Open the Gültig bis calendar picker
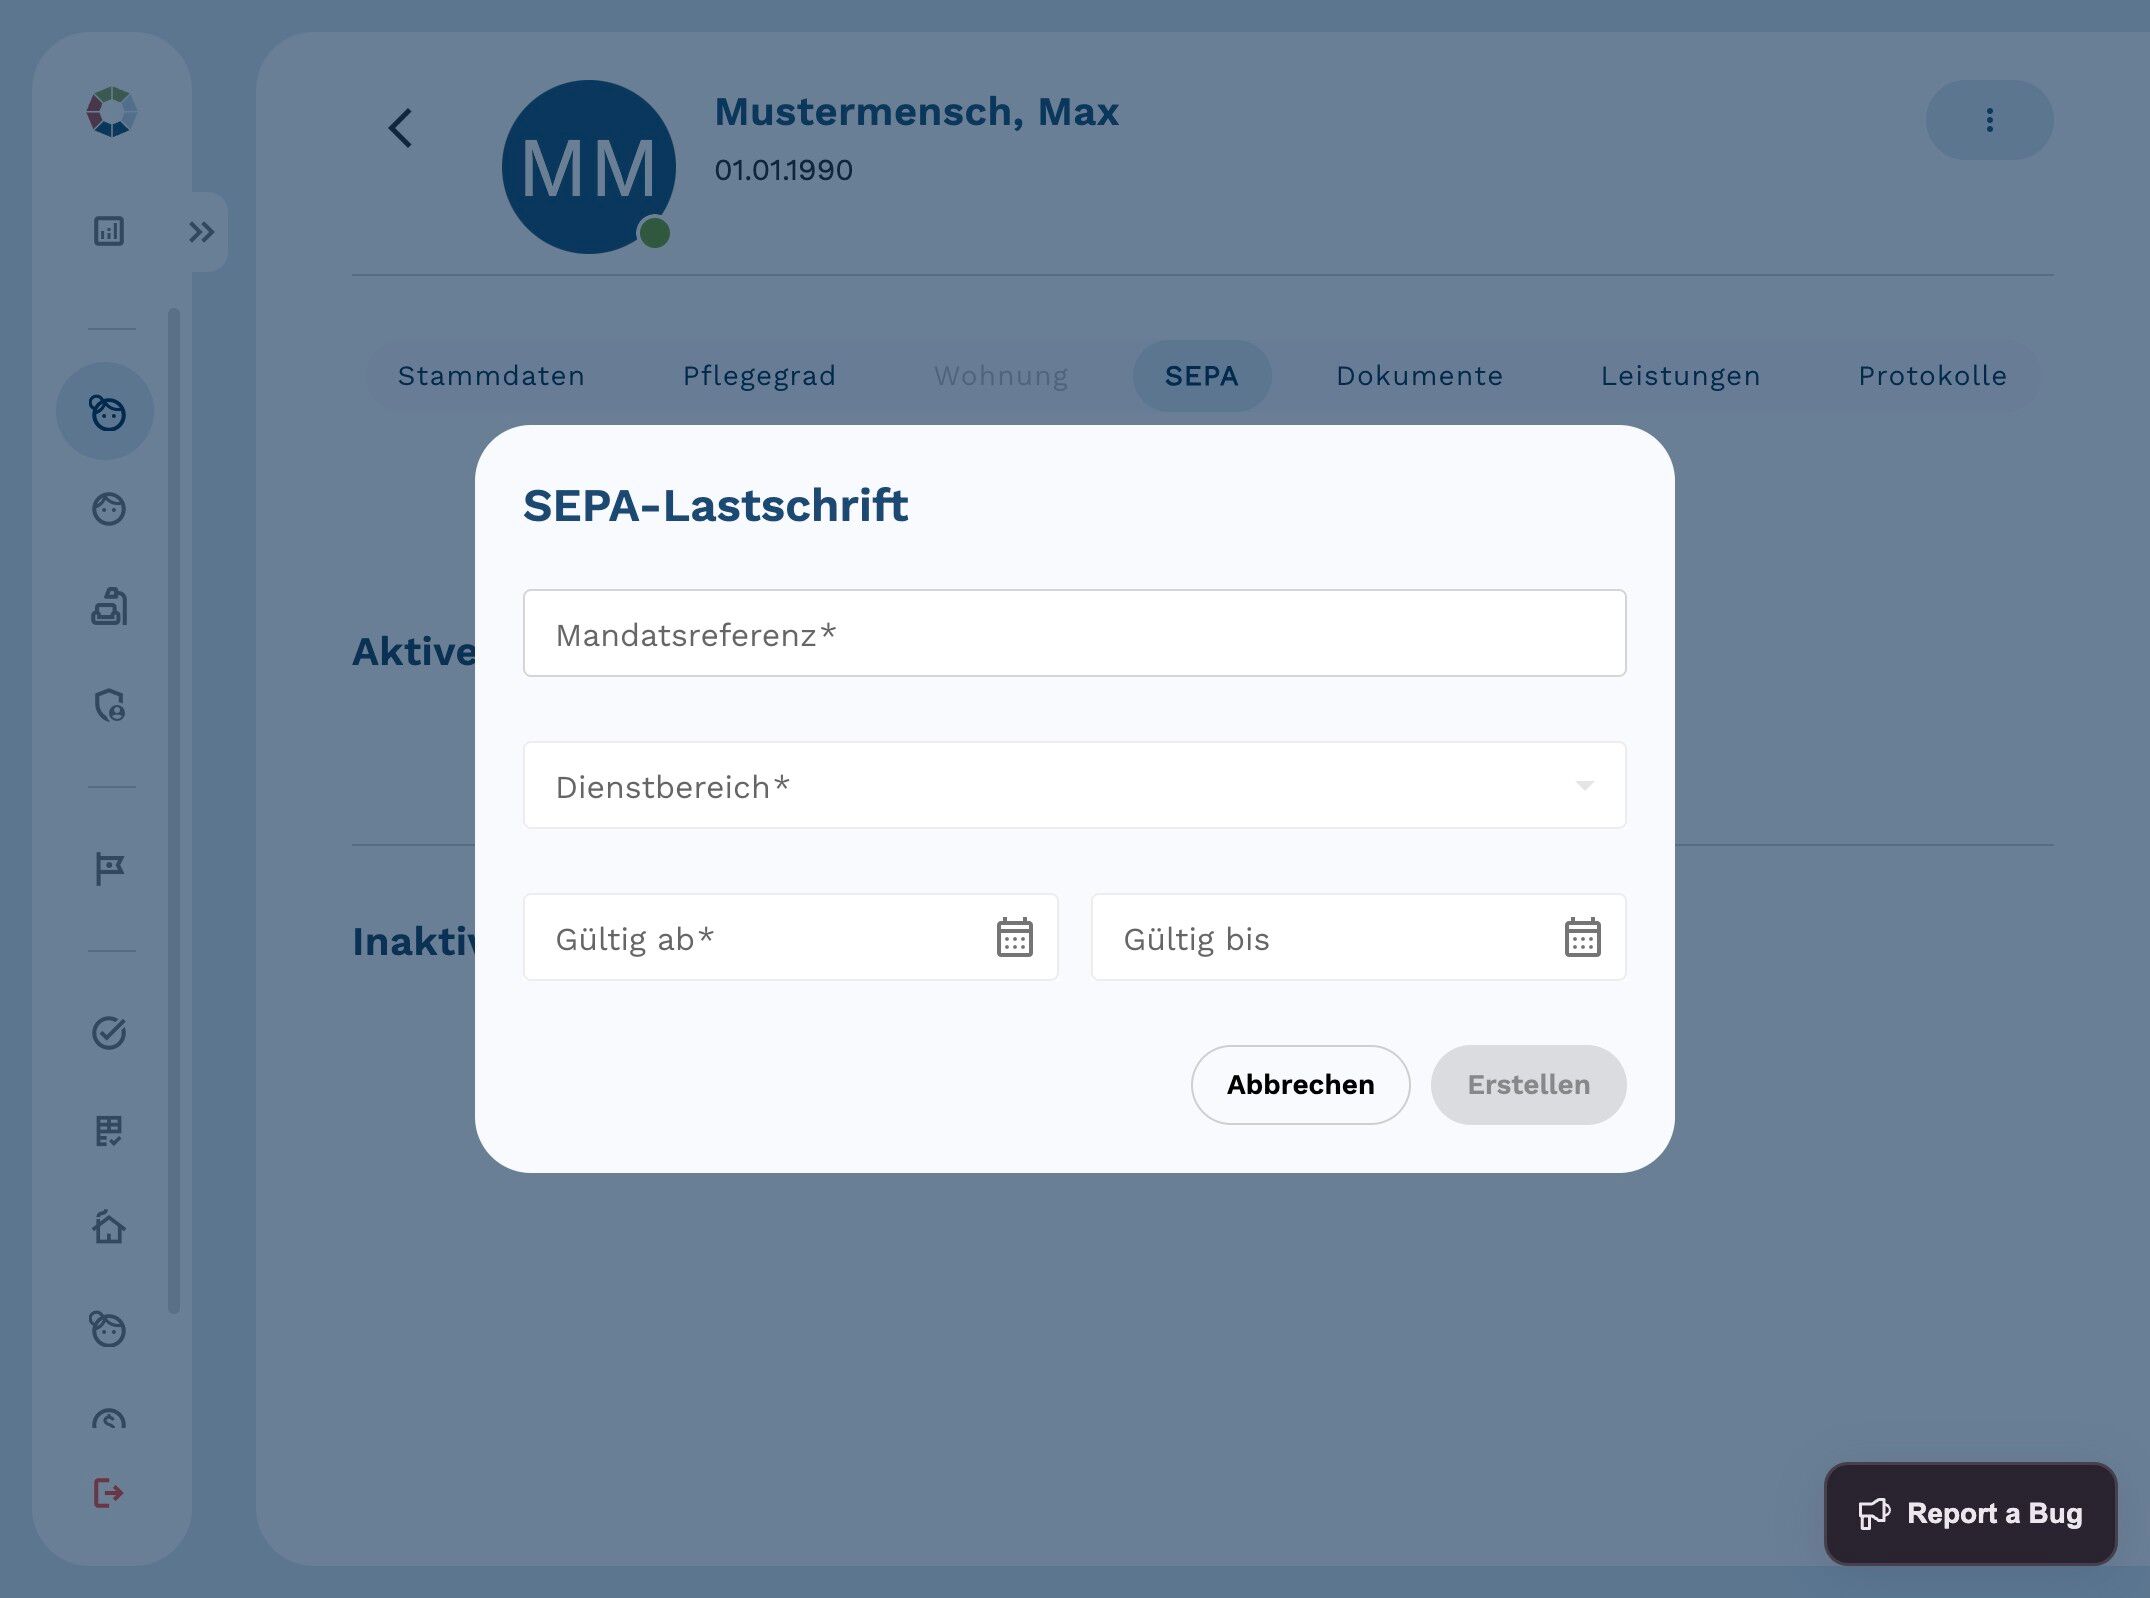Image resolution: width=2150 pixels, height=1598 pixels. tap(1582, 938)
